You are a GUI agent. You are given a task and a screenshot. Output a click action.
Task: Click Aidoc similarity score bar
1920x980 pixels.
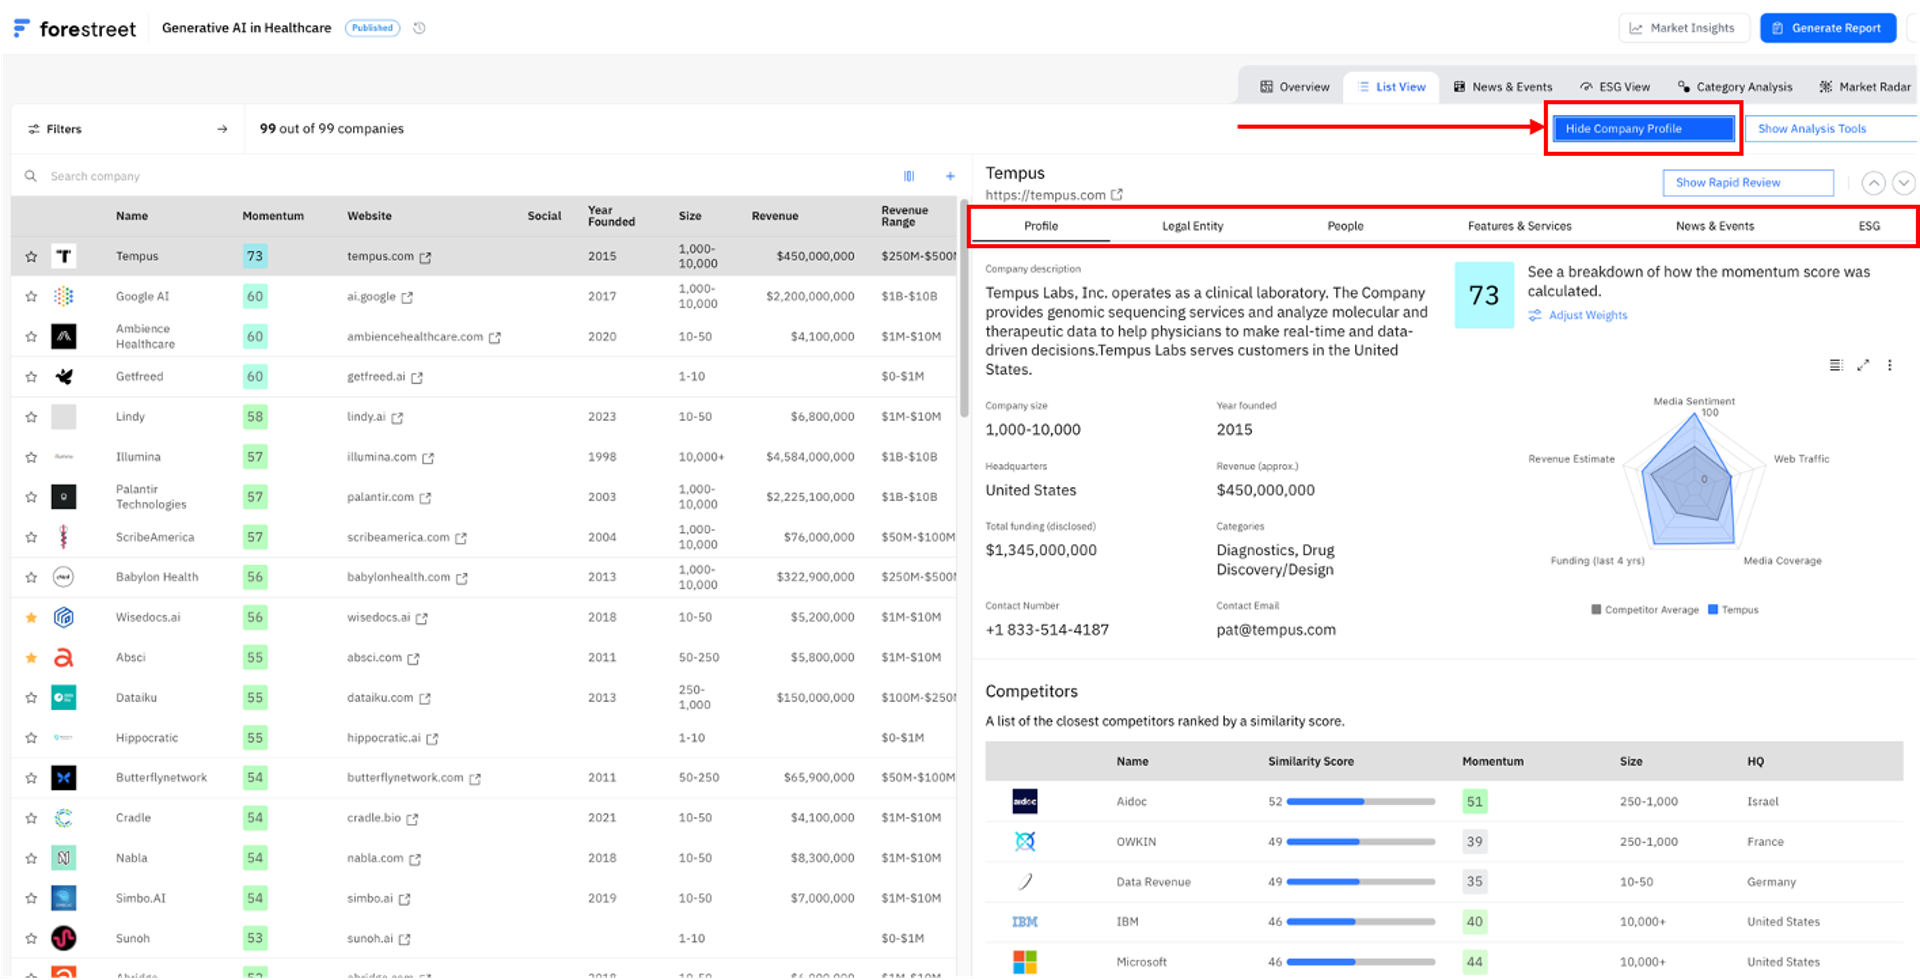(x=1360, y=802)
